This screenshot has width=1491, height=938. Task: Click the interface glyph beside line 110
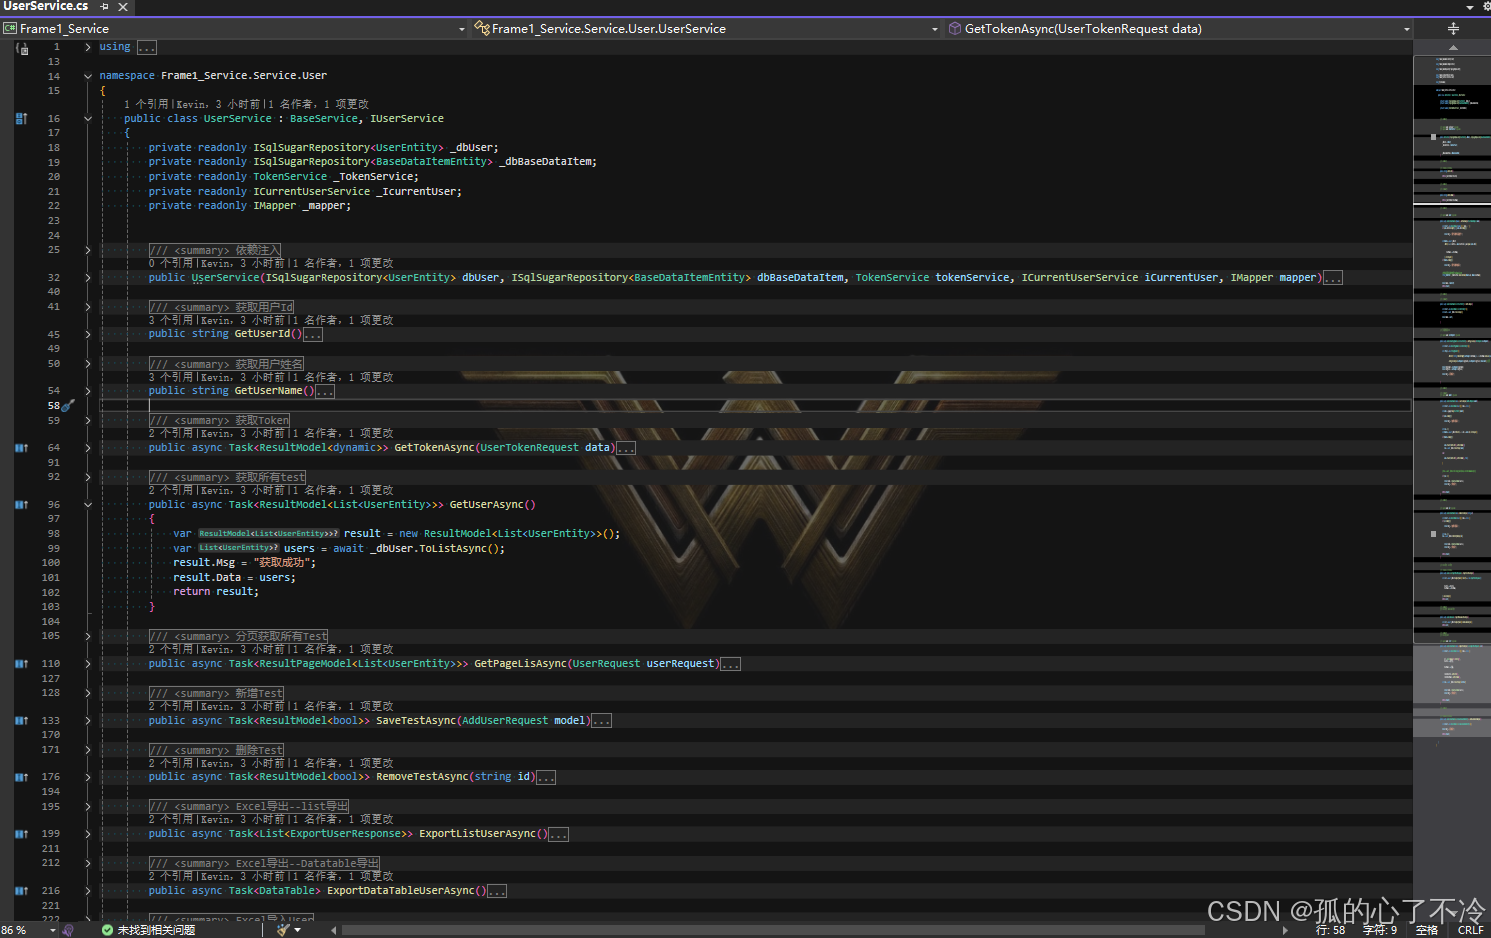21,664
